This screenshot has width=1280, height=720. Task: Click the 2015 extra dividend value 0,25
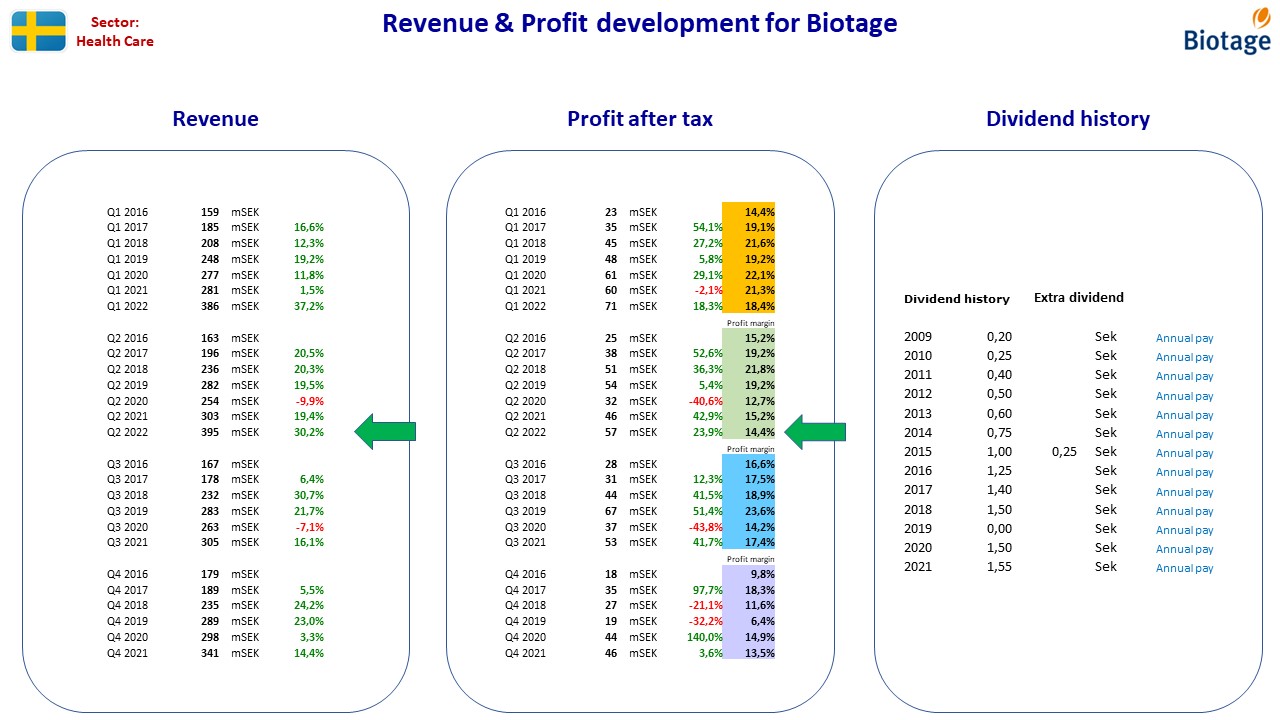click(x=1064, y=452)
